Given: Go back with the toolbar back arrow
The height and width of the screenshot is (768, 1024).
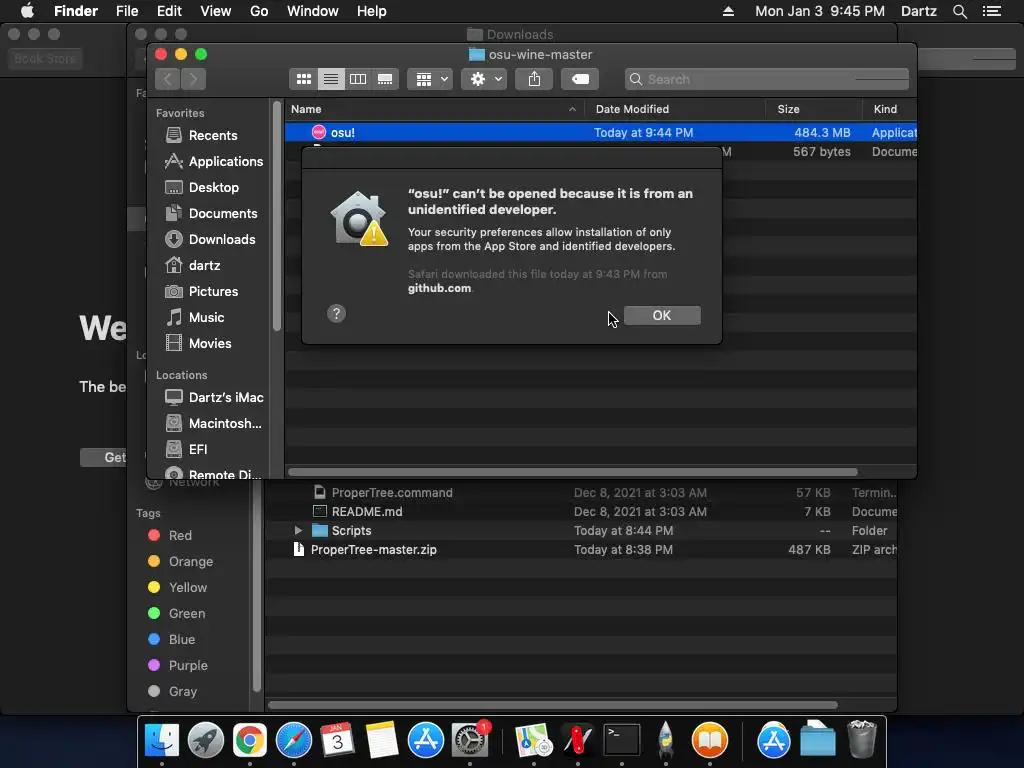Looking at the screenshot, I should pos(168,79).
